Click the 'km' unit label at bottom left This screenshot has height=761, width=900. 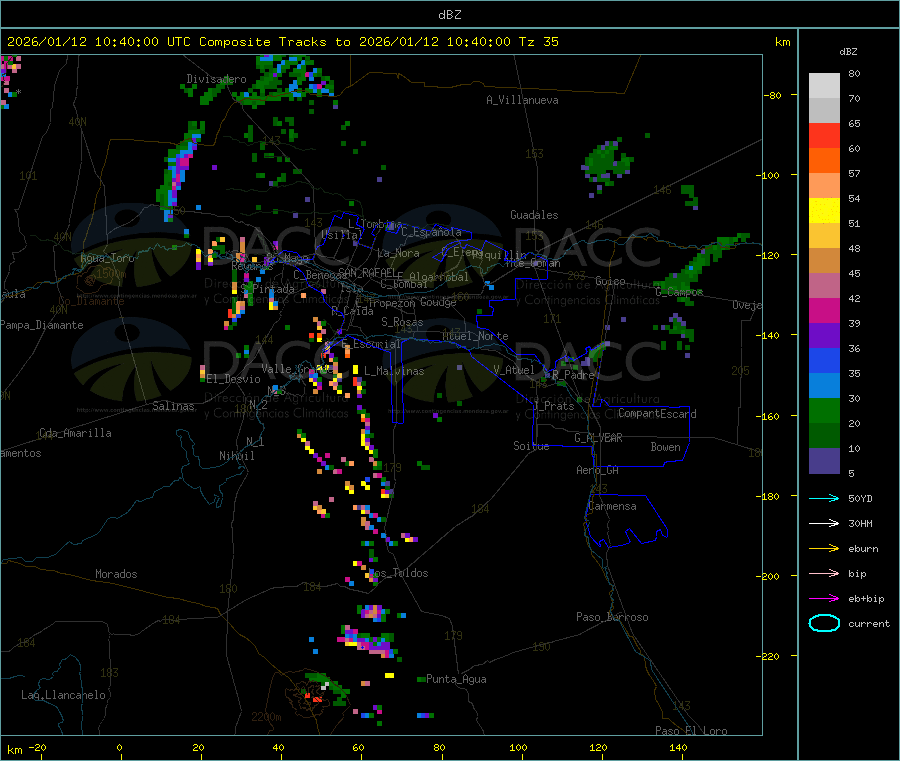14,750
